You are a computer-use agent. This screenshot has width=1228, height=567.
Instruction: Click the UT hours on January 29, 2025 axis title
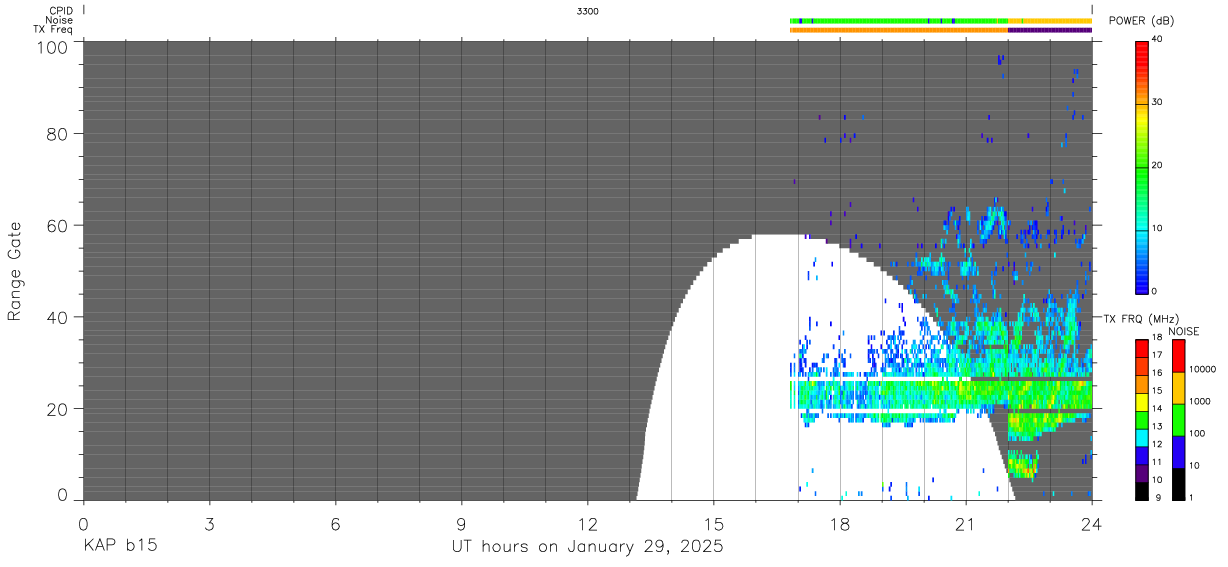tap(587, 548)
